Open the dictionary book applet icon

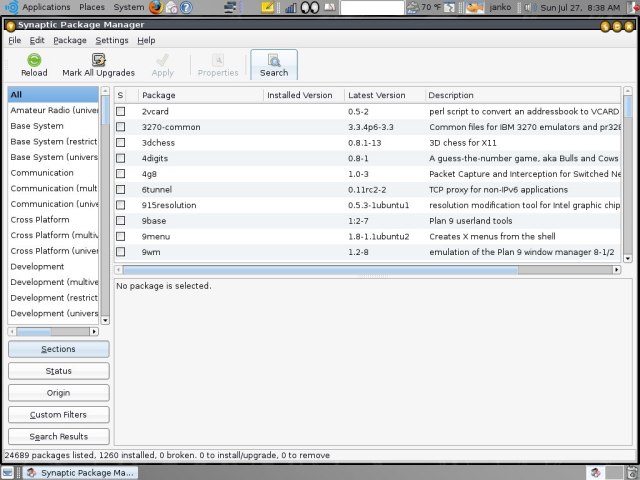tap(330, 7)
